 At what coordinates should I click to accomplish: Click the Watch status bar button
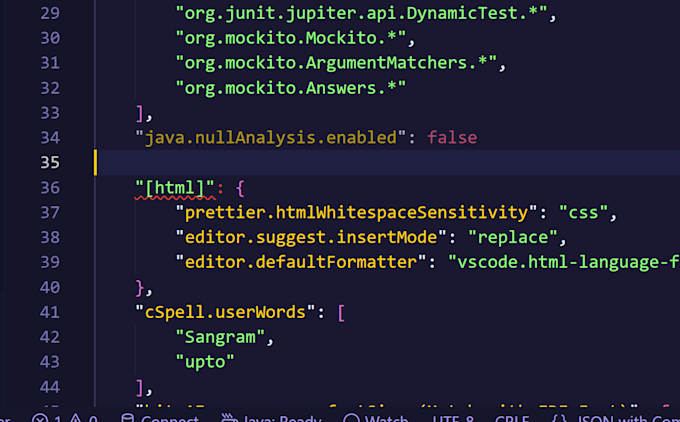376,419
